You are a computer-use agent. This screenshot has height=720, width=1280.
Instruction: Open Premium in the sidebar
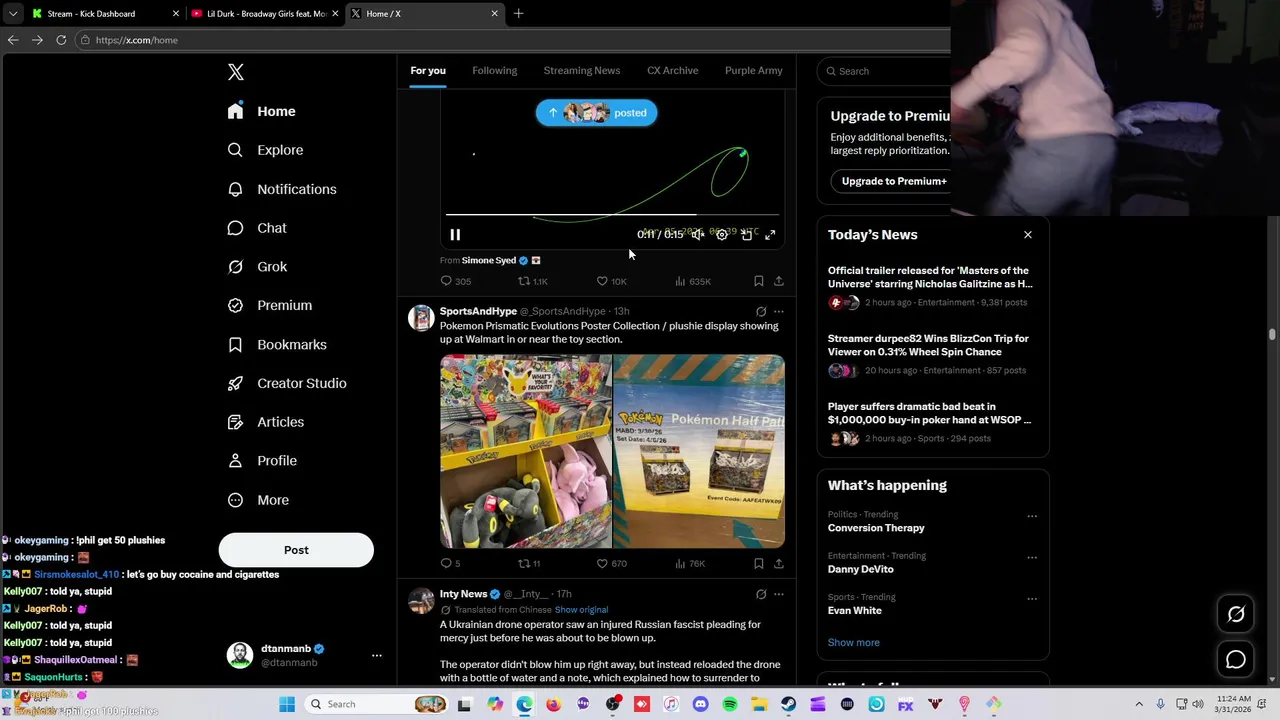pos(270,305)
